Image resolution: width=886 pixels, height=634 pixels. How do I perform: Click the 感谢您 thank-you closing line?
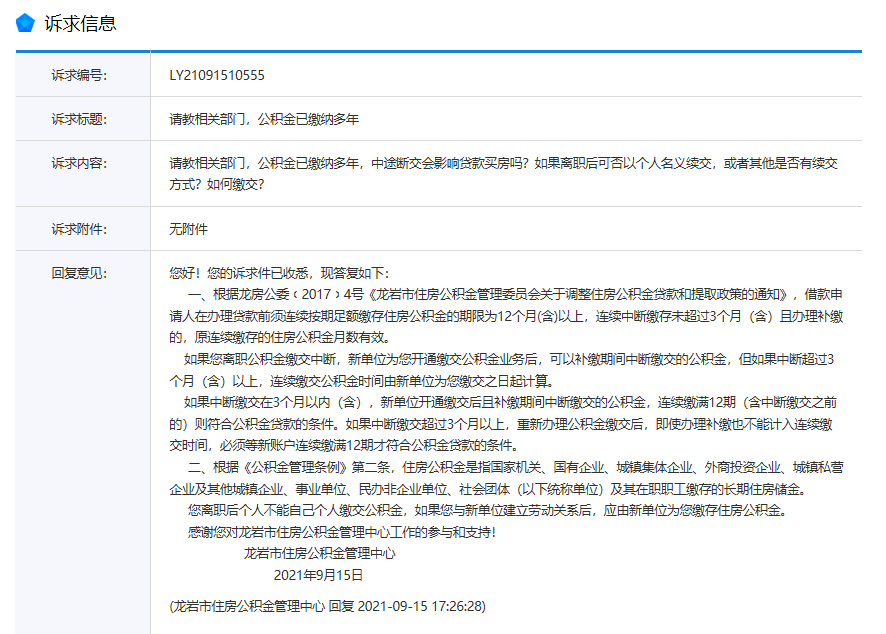340,532
